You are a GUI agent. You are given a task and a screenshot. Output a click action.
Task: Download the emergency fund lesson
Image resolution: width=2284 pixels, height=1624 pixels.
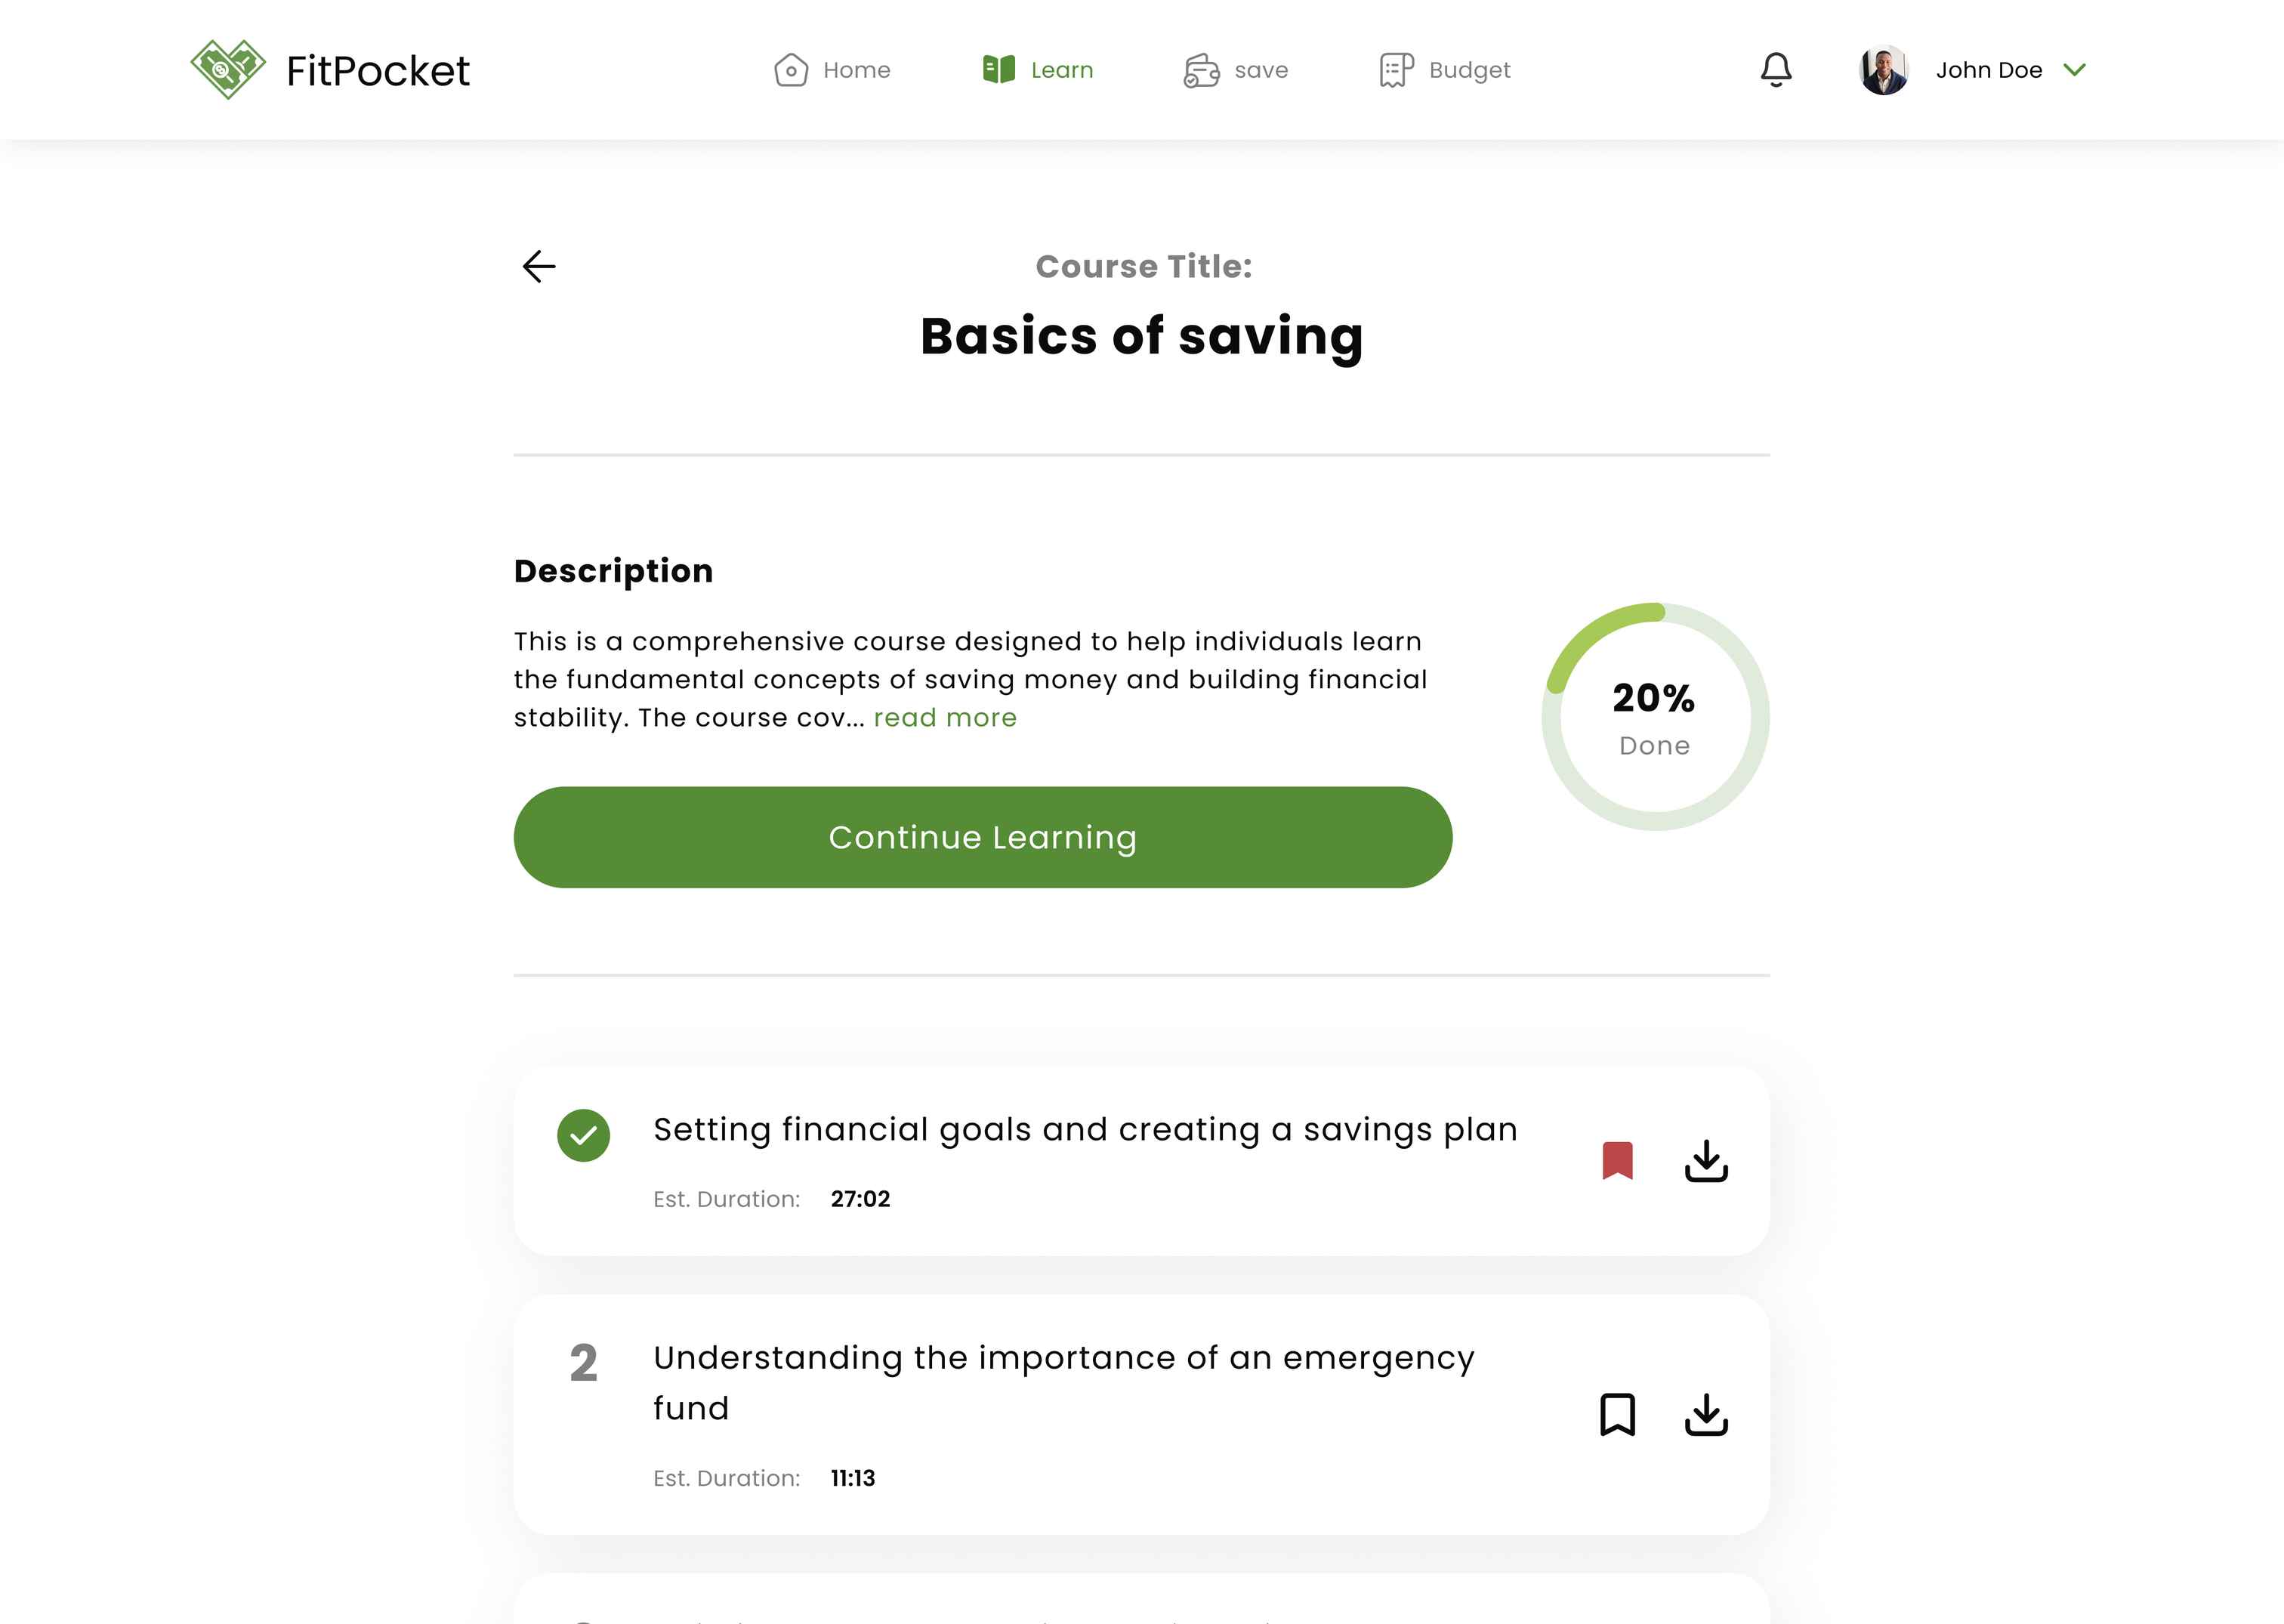(x=1706, y=1414)
